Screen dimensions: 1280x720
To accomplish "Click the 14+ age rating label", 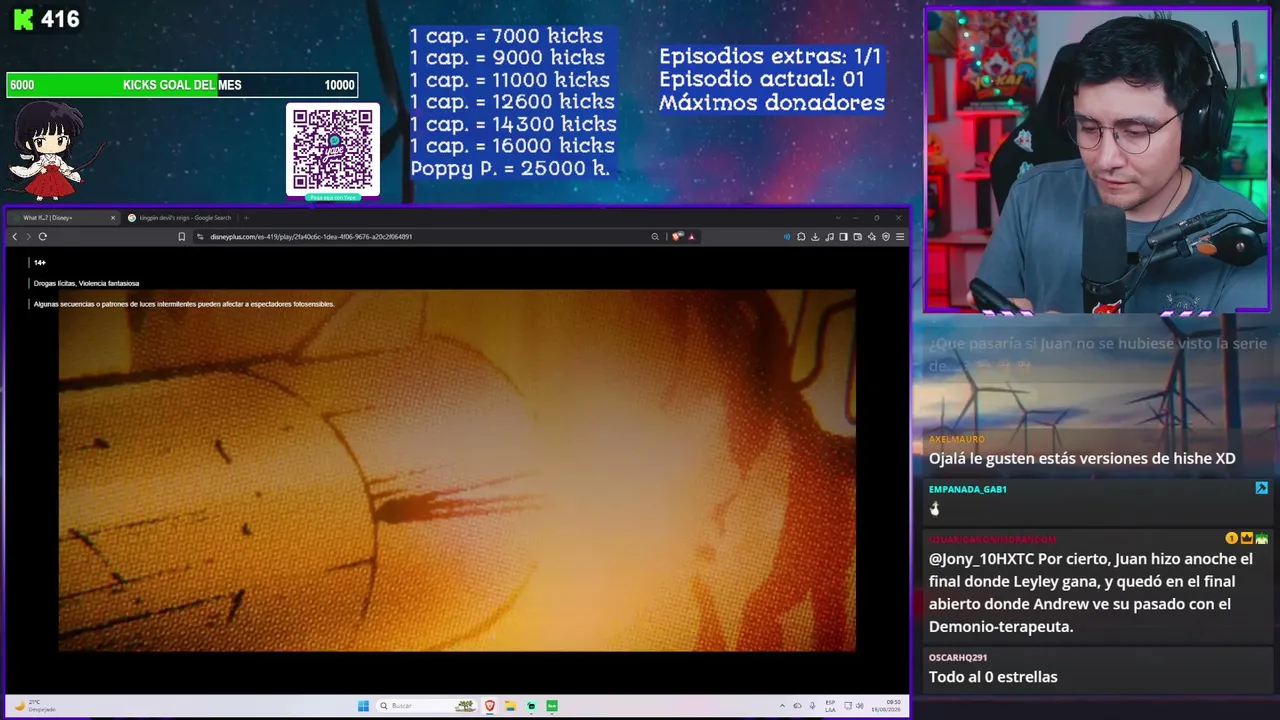I will point(40,263).
